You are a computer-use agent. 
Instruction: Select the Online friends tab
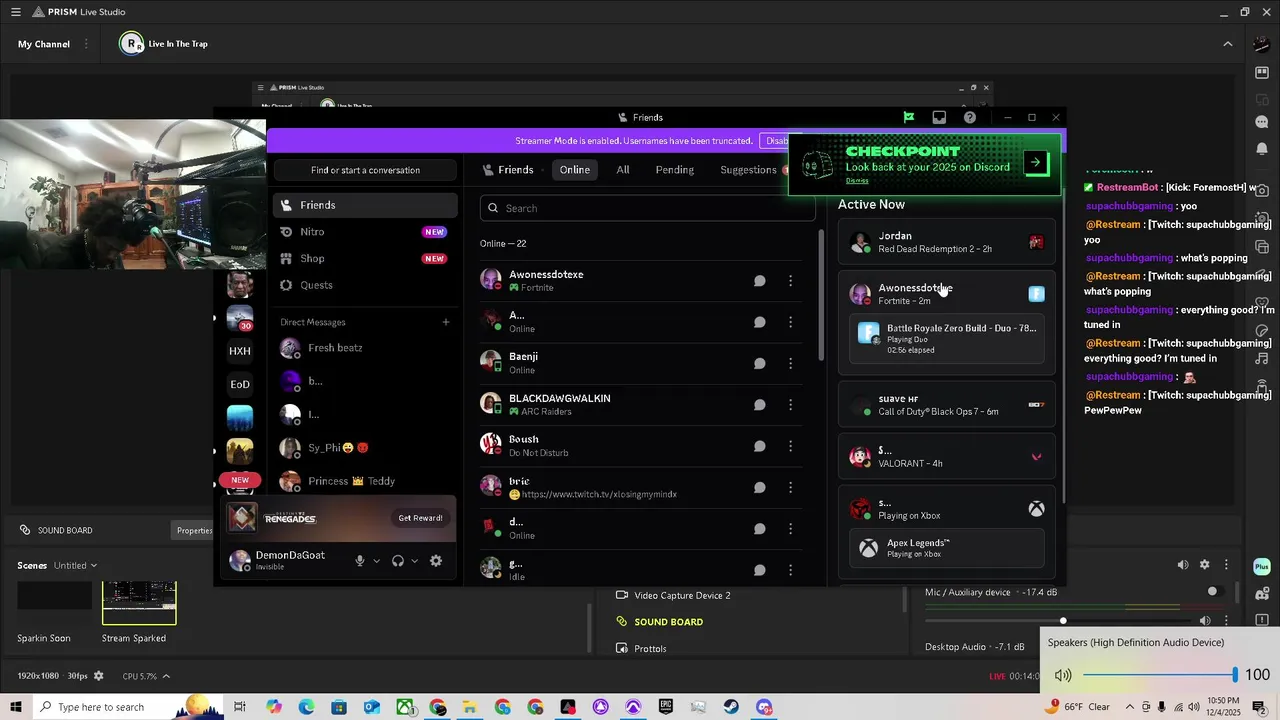tap(575, 170)
